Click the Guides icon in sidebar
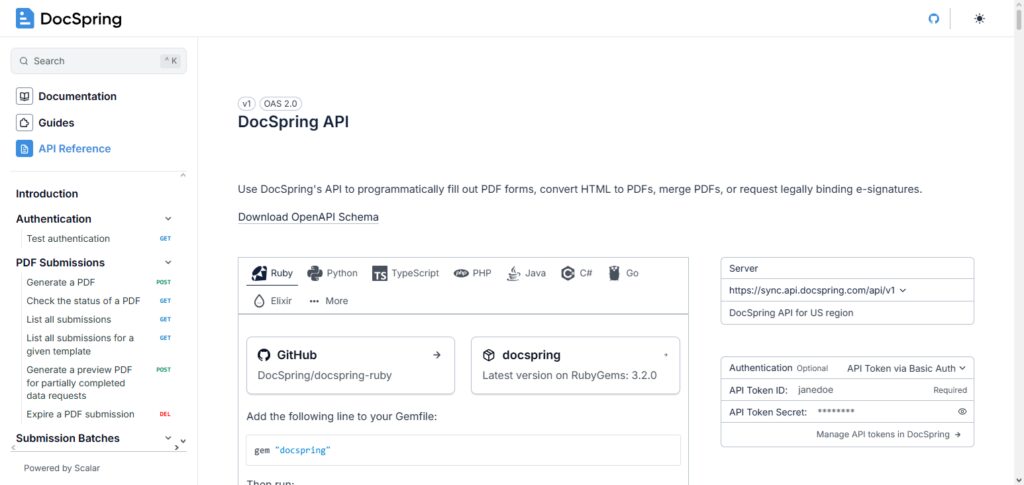The width and height of the screenshot is (1024, 485). (24, 123)
